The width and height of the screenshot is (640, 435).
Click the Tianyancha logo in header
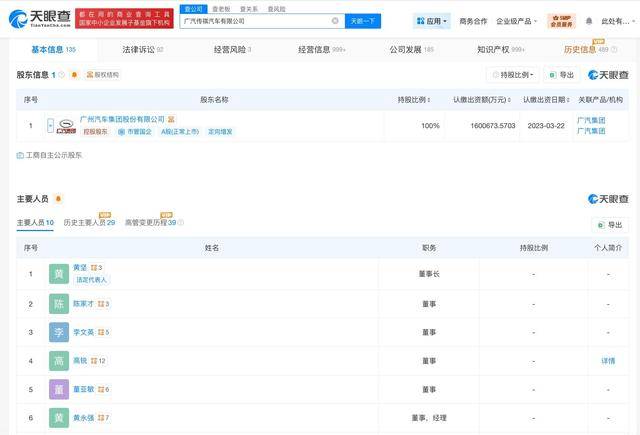[45, 20]
